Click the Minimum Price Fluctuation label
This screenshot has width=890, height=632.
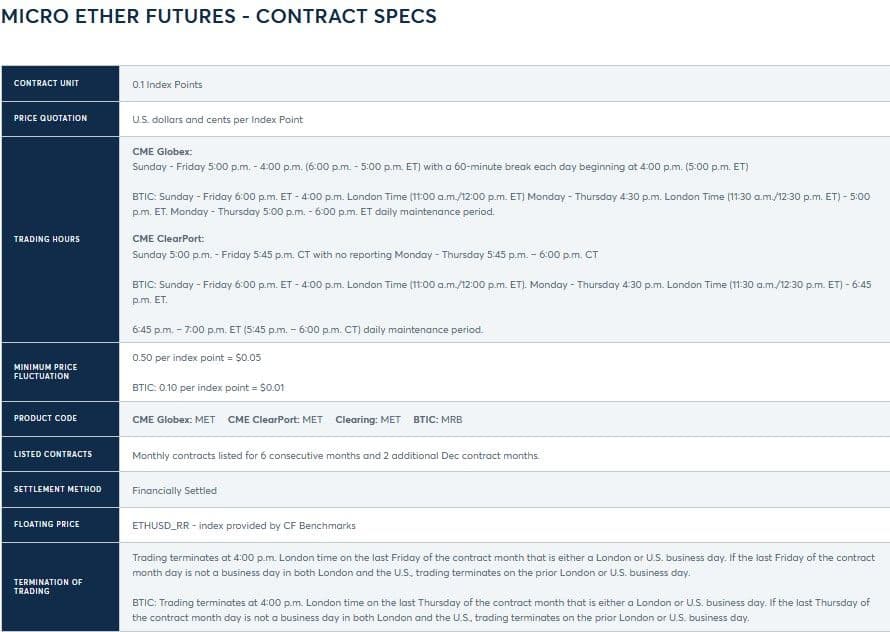[x=45, y=372]
